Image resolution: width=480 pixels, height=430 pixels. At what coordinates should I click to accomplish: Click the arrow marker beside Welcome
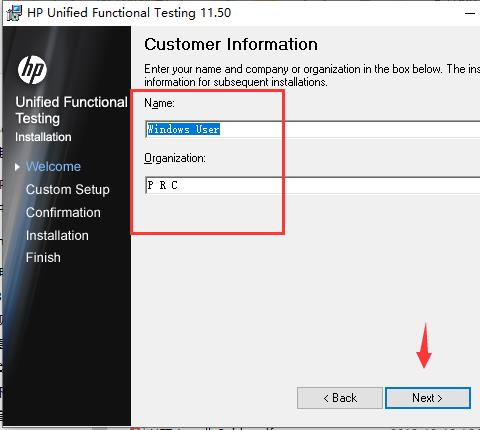pos(17,167)
